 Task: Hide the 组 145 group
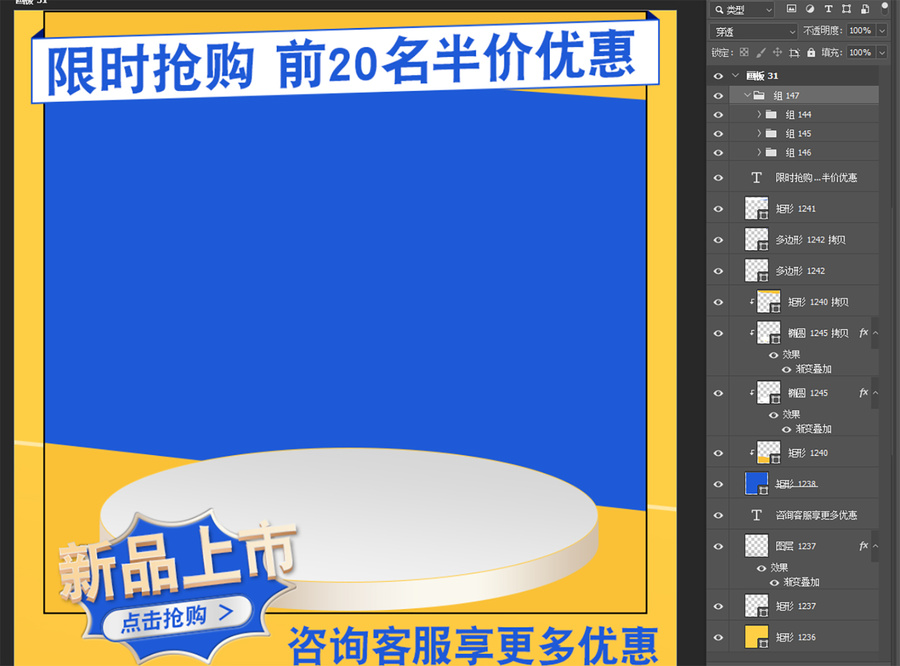tap(718, 134)
